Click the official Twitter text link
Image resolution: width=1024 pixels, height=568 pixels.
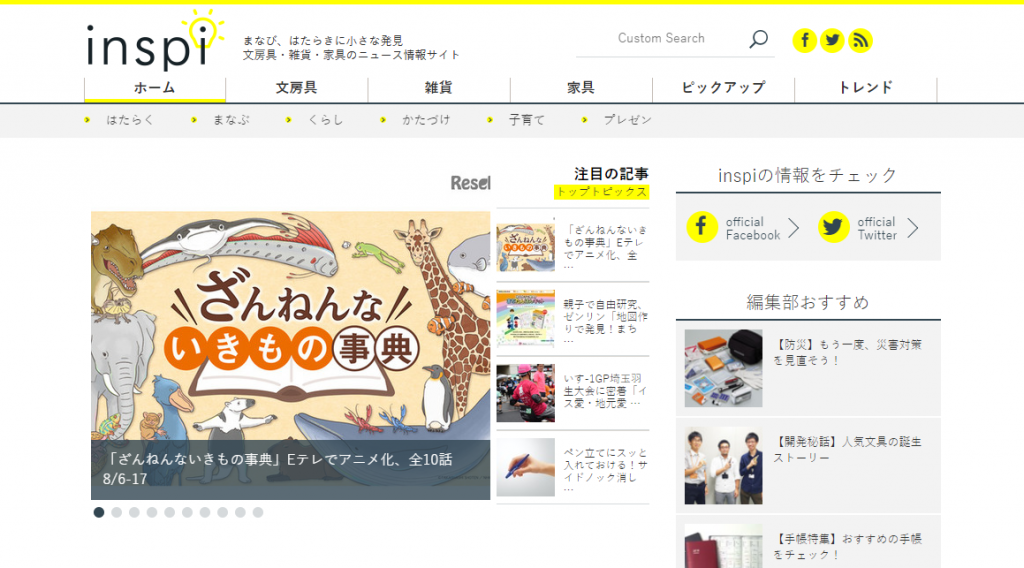click(x=876, y=229)
